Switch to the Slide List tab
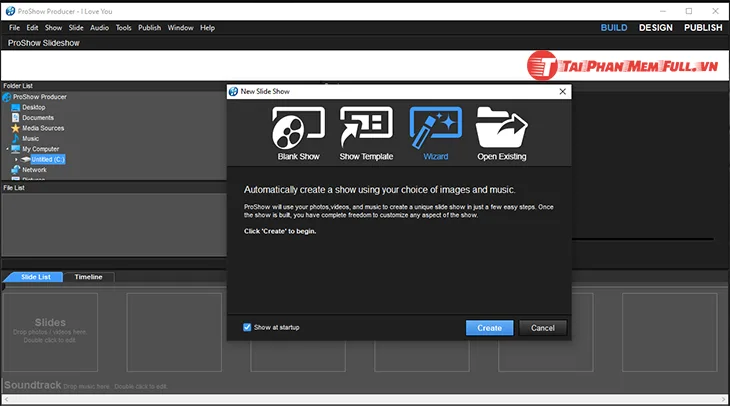The height and width of the screenshot is (406, 730). [34, 277]
